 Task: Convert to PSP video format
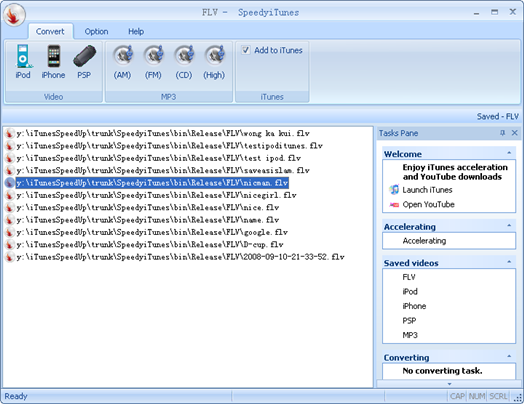[84, 62]
